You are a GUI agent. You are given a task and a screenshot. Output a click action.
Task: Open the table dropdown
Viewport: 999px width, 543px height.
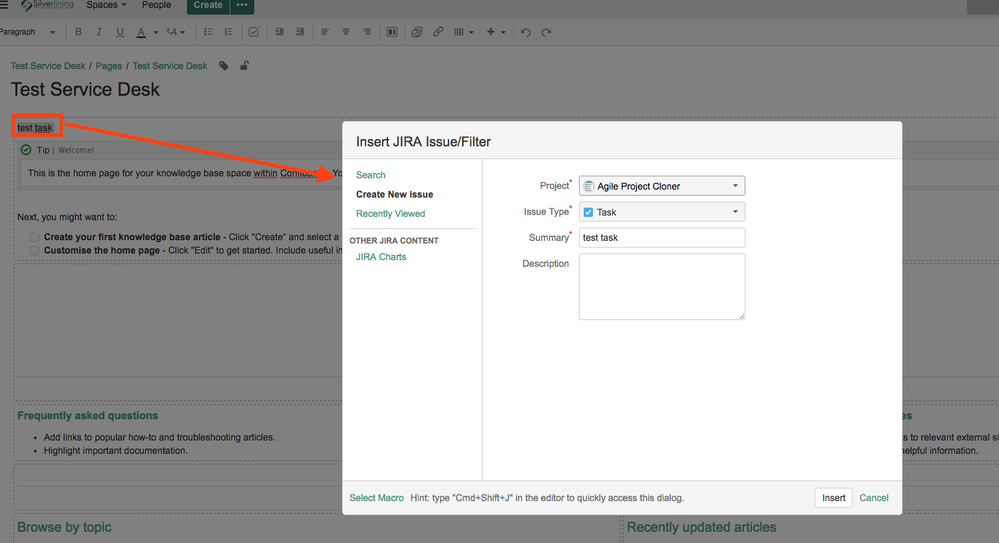464,32
